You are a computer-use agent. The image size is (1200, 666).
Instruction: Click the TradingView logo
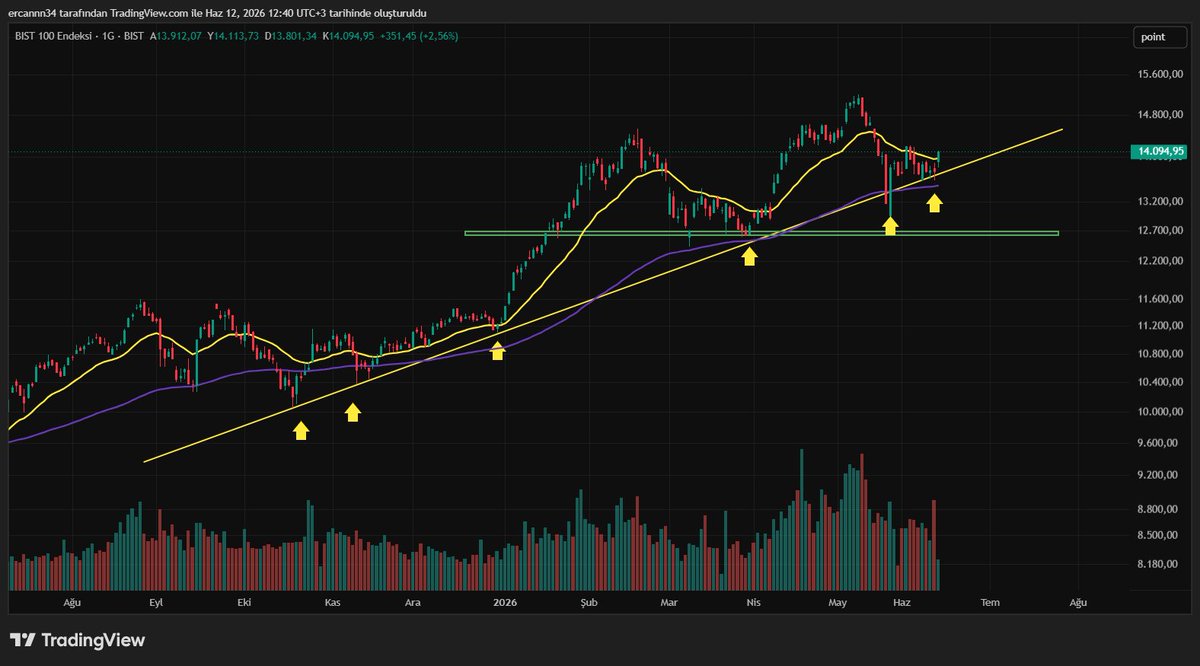(77, 640)
